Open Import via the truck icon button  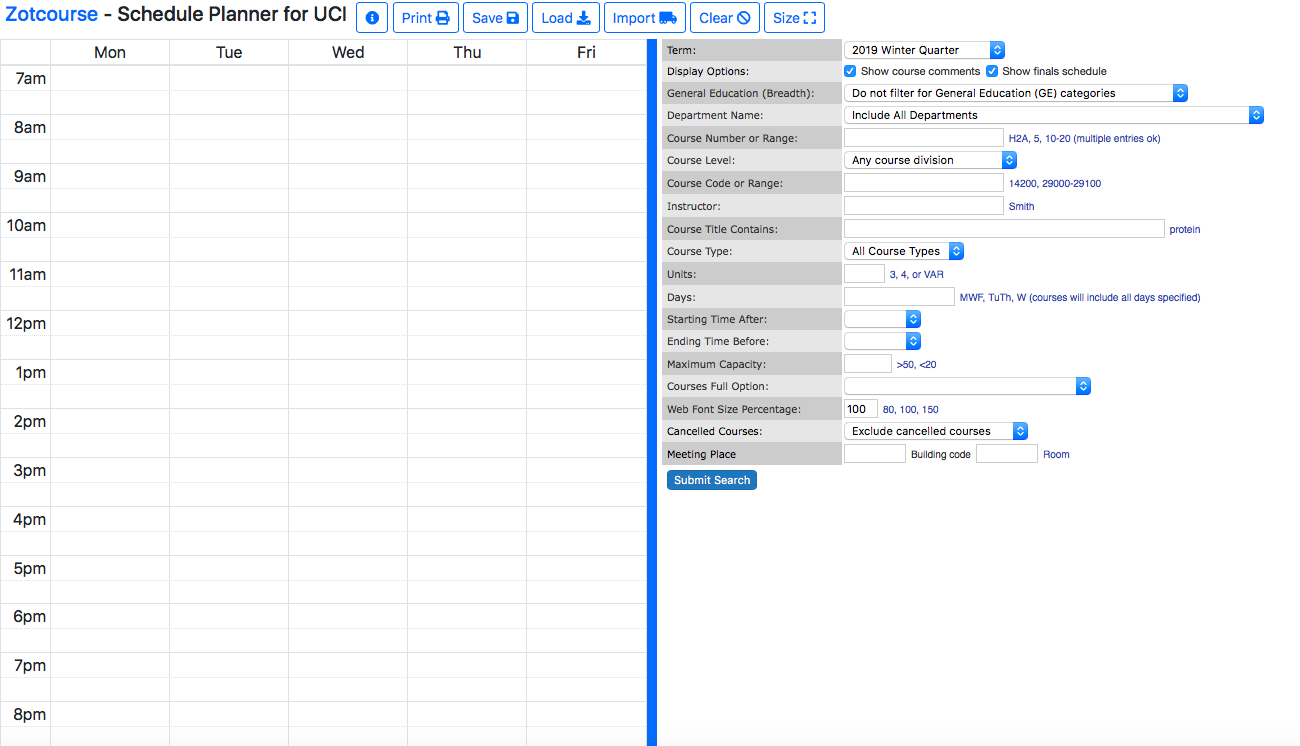(645, 18)
